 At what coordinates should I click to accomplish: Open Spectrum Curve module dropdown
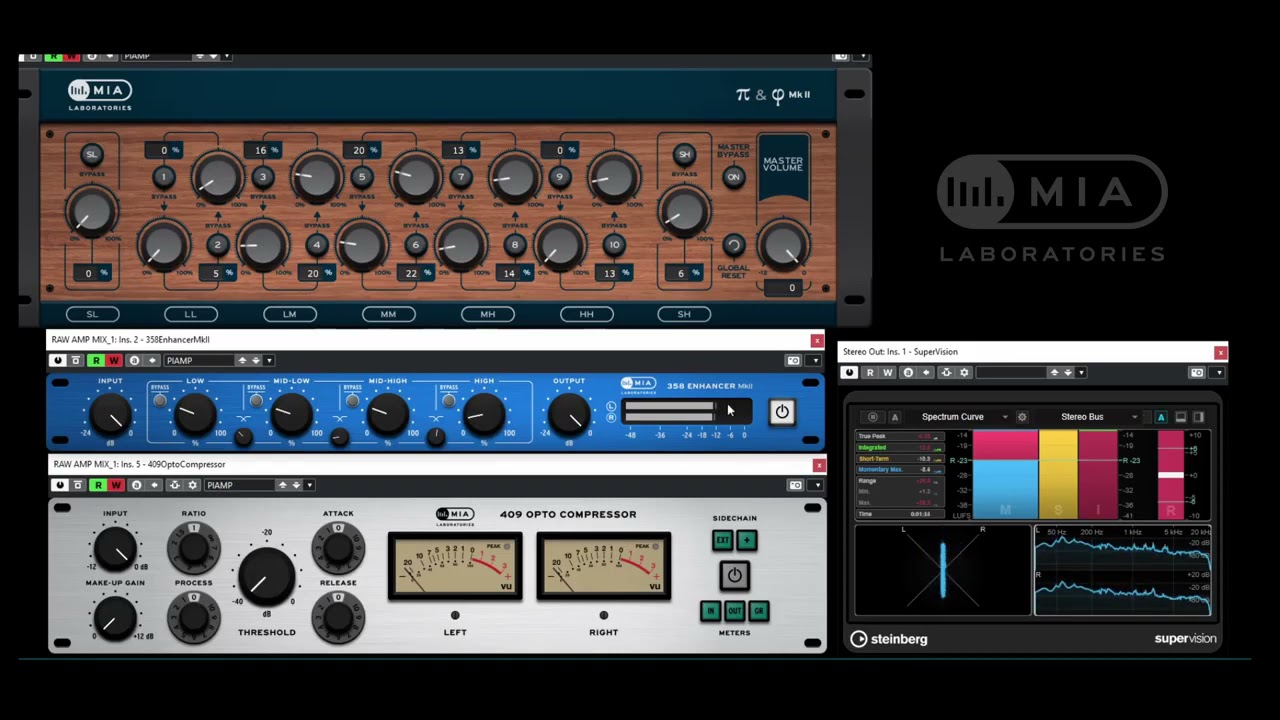1005,417
